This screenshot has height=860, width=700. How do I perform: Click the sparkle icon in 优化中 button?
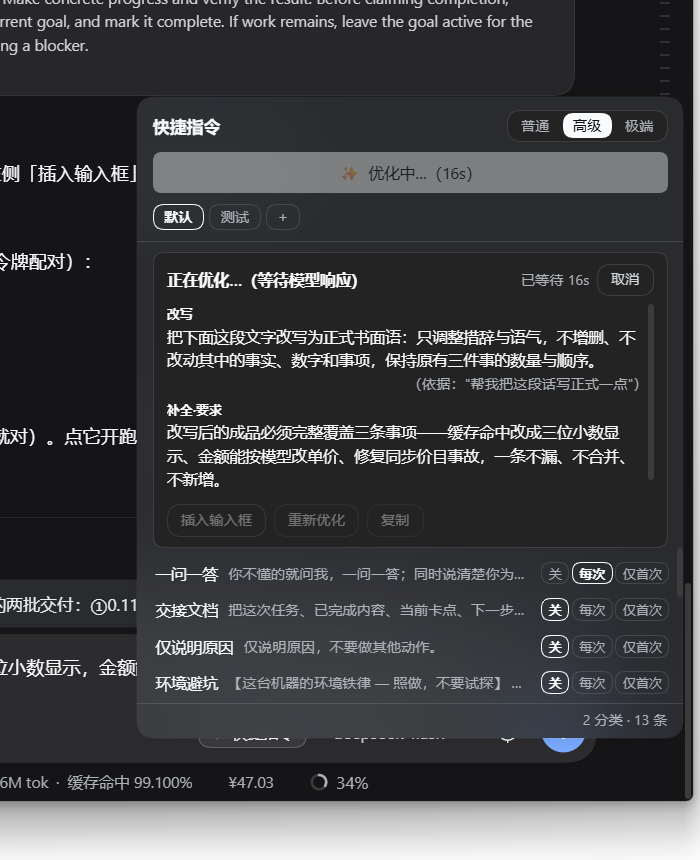349,174
